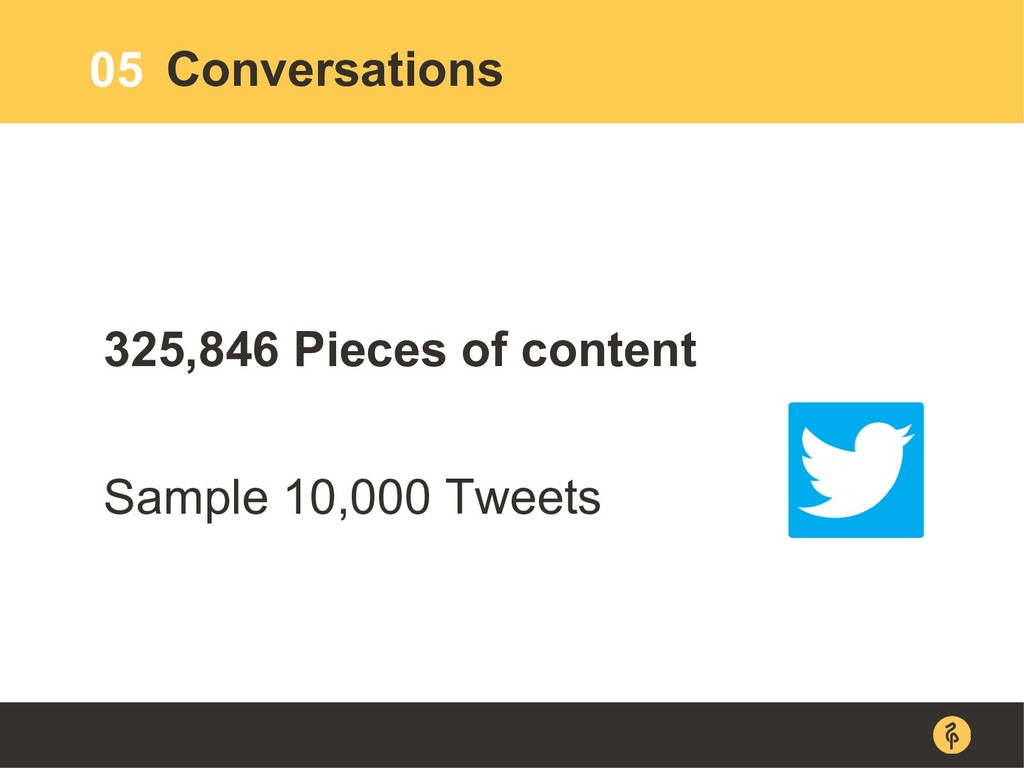The height and width of the screenshot is (768, 1024).
Task: Click the number 325,846
Action: 191,351
